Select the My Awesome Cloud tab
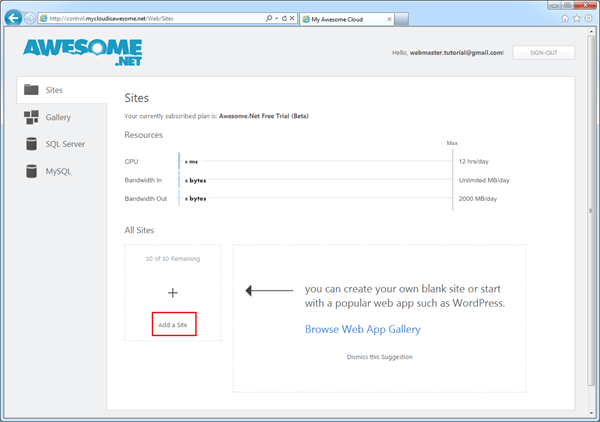Image resolution: width=600 pixels, height=422 pixels. click(346, 19)
